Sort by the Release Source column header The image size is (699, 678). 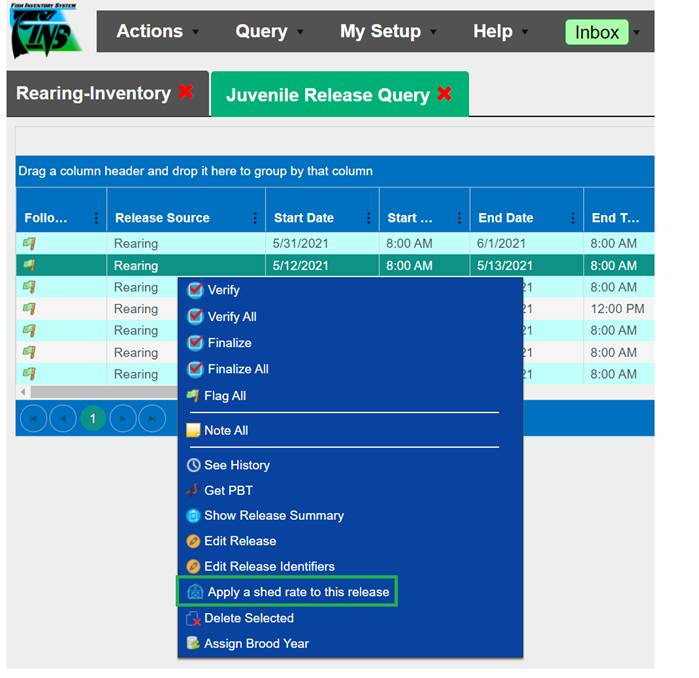point(162,218)
